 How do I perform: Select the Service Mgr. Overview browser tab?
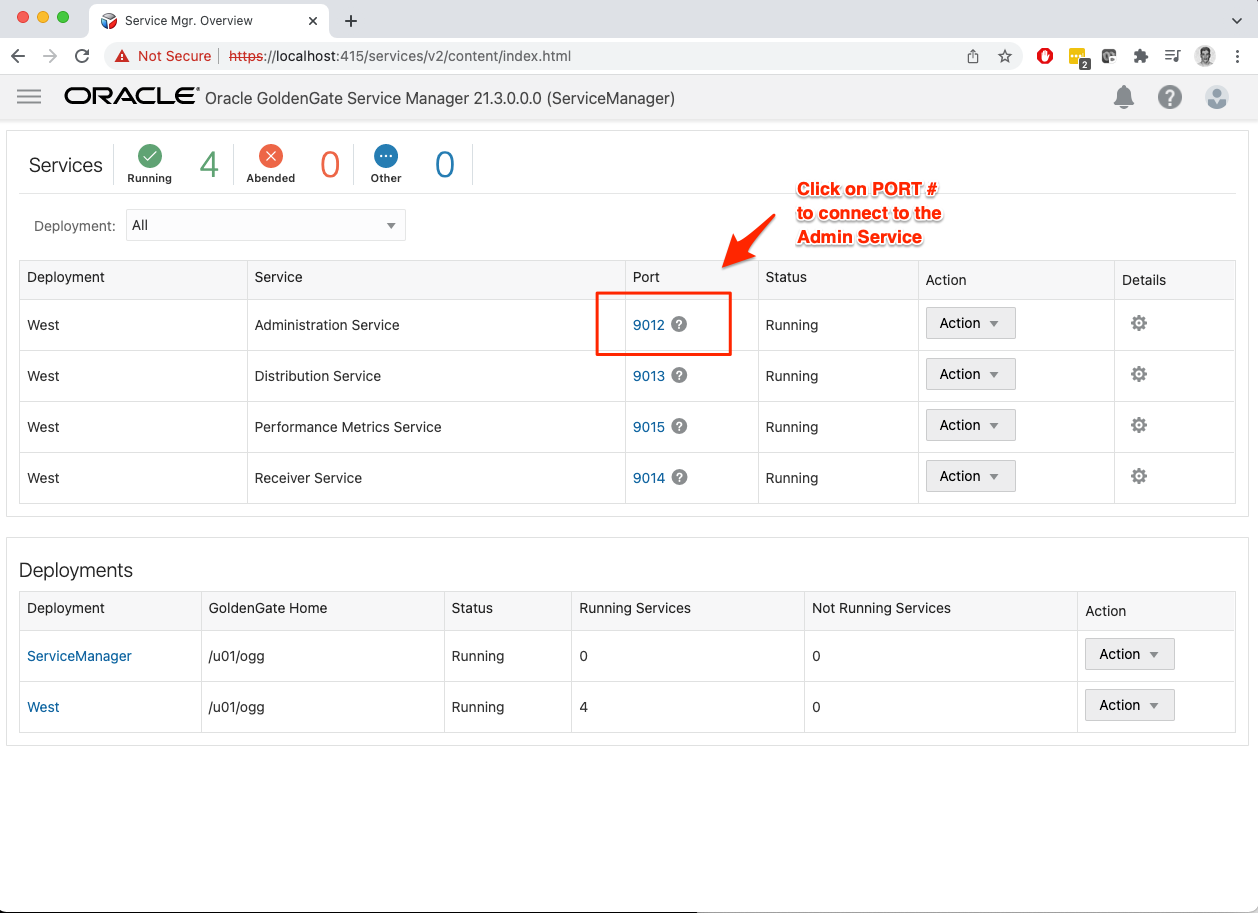[188, 20]
